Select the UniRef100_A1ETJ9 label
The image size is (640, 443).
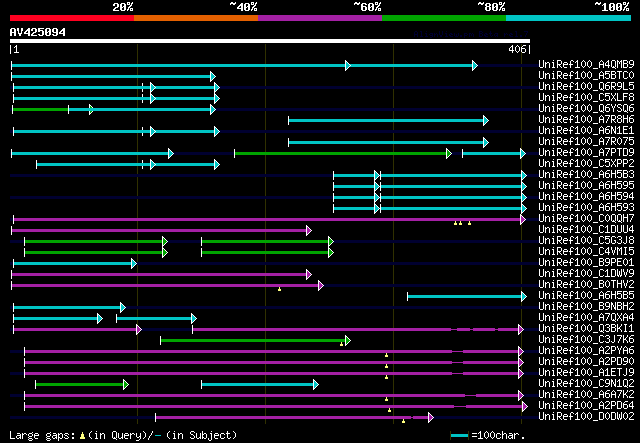[x=586, y=373]
